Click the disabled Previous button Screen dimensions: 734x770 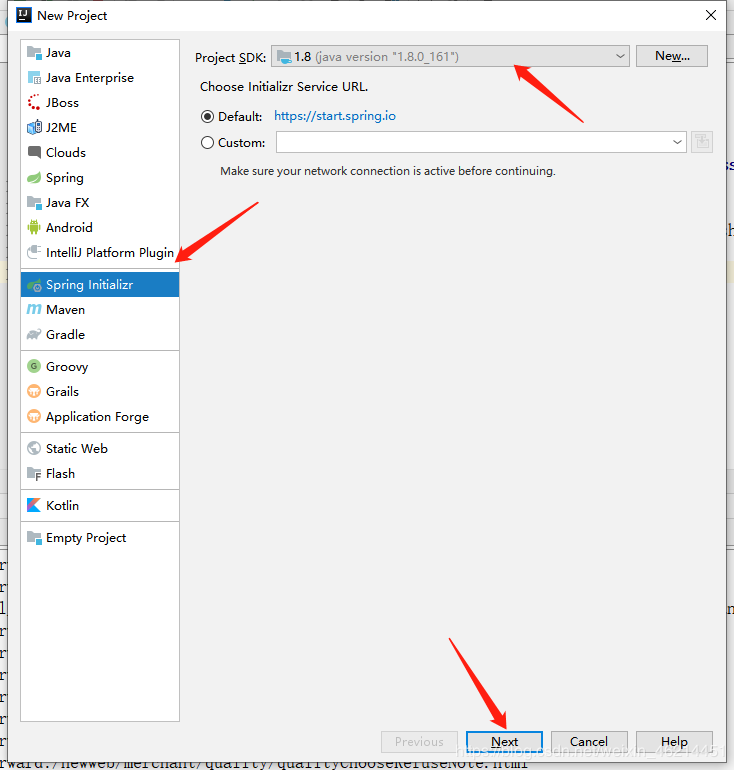click(419, 742)
